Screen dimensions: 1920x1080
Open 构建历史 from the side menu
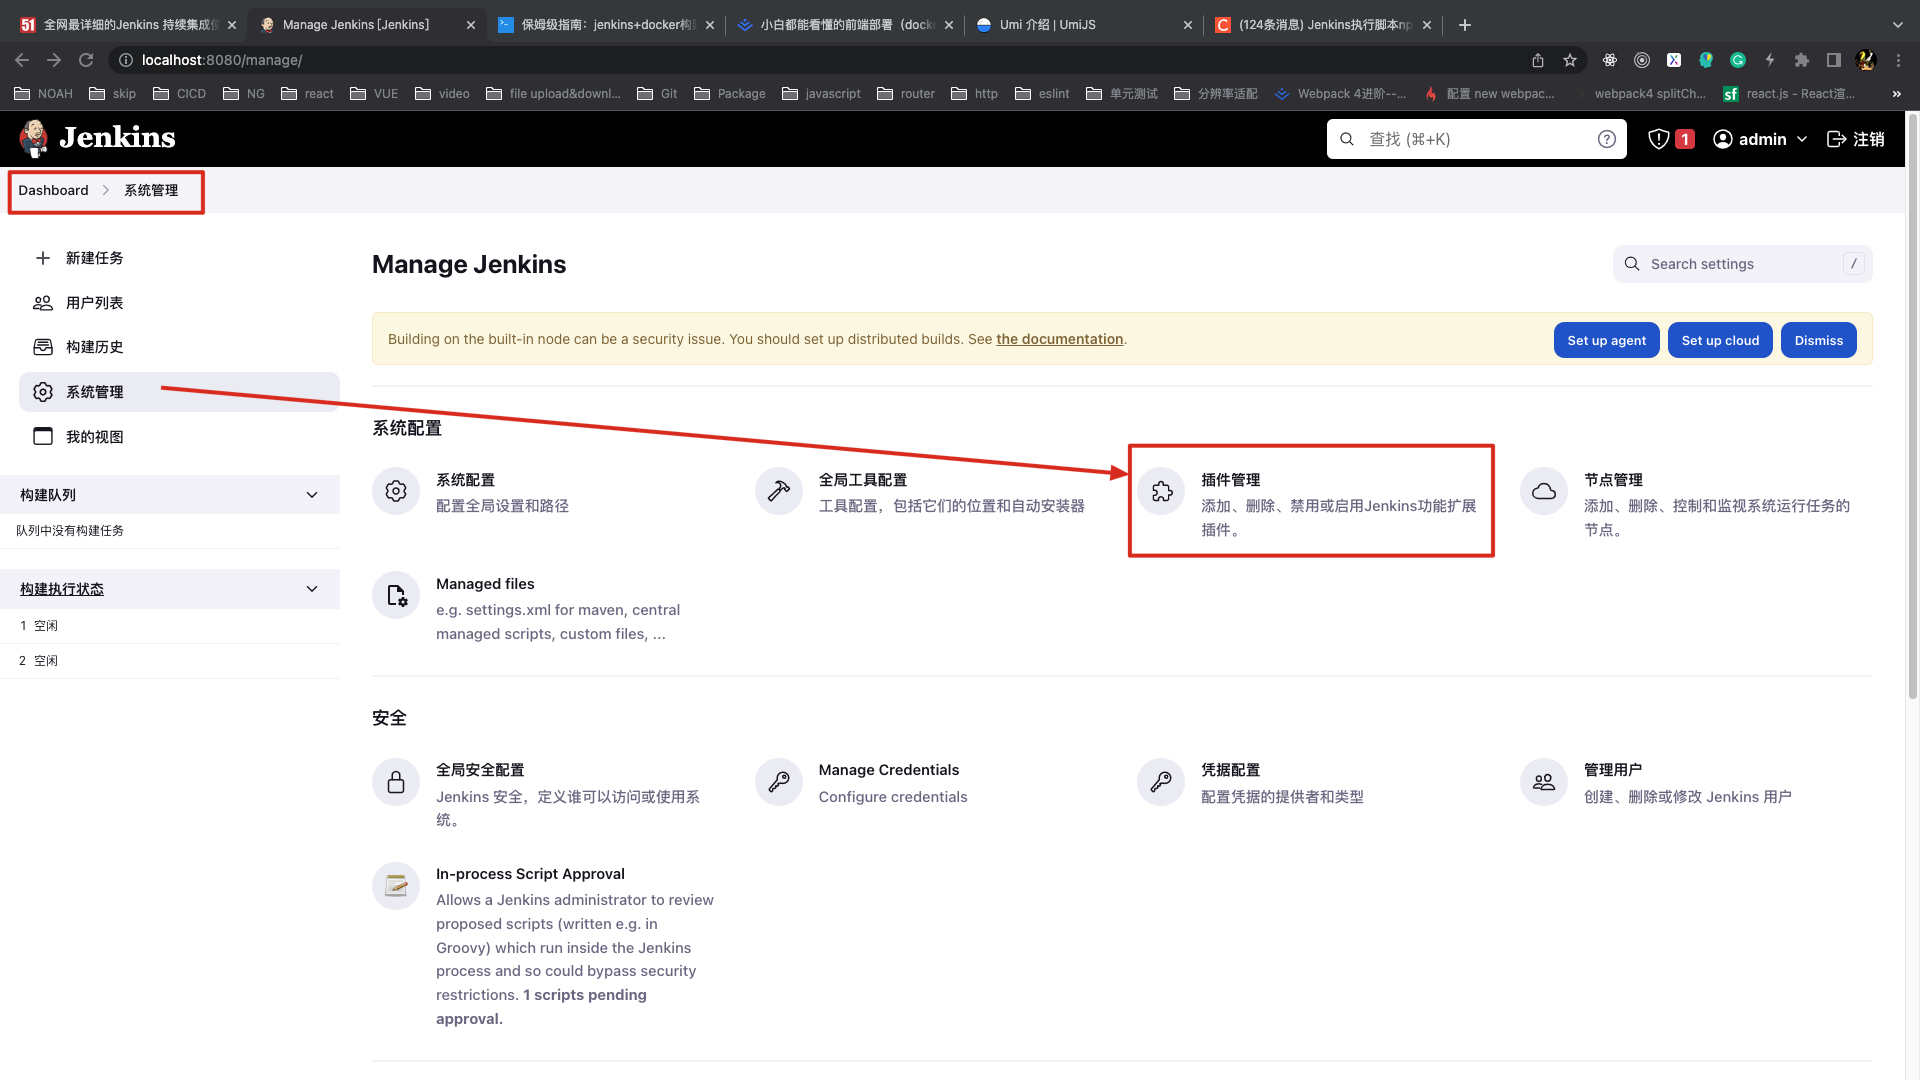tap(94, 347)
